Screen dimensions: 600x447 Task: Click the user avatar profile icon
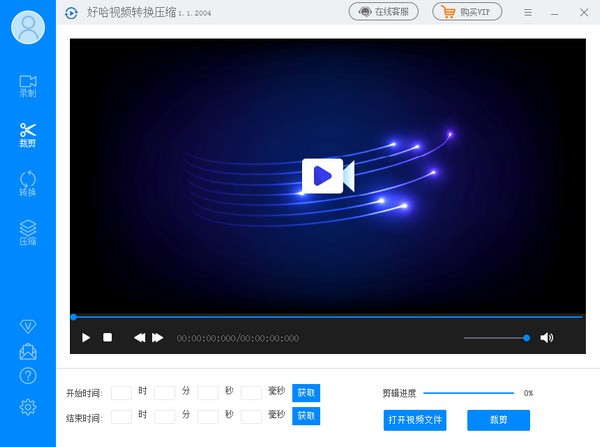click(28, 27)
